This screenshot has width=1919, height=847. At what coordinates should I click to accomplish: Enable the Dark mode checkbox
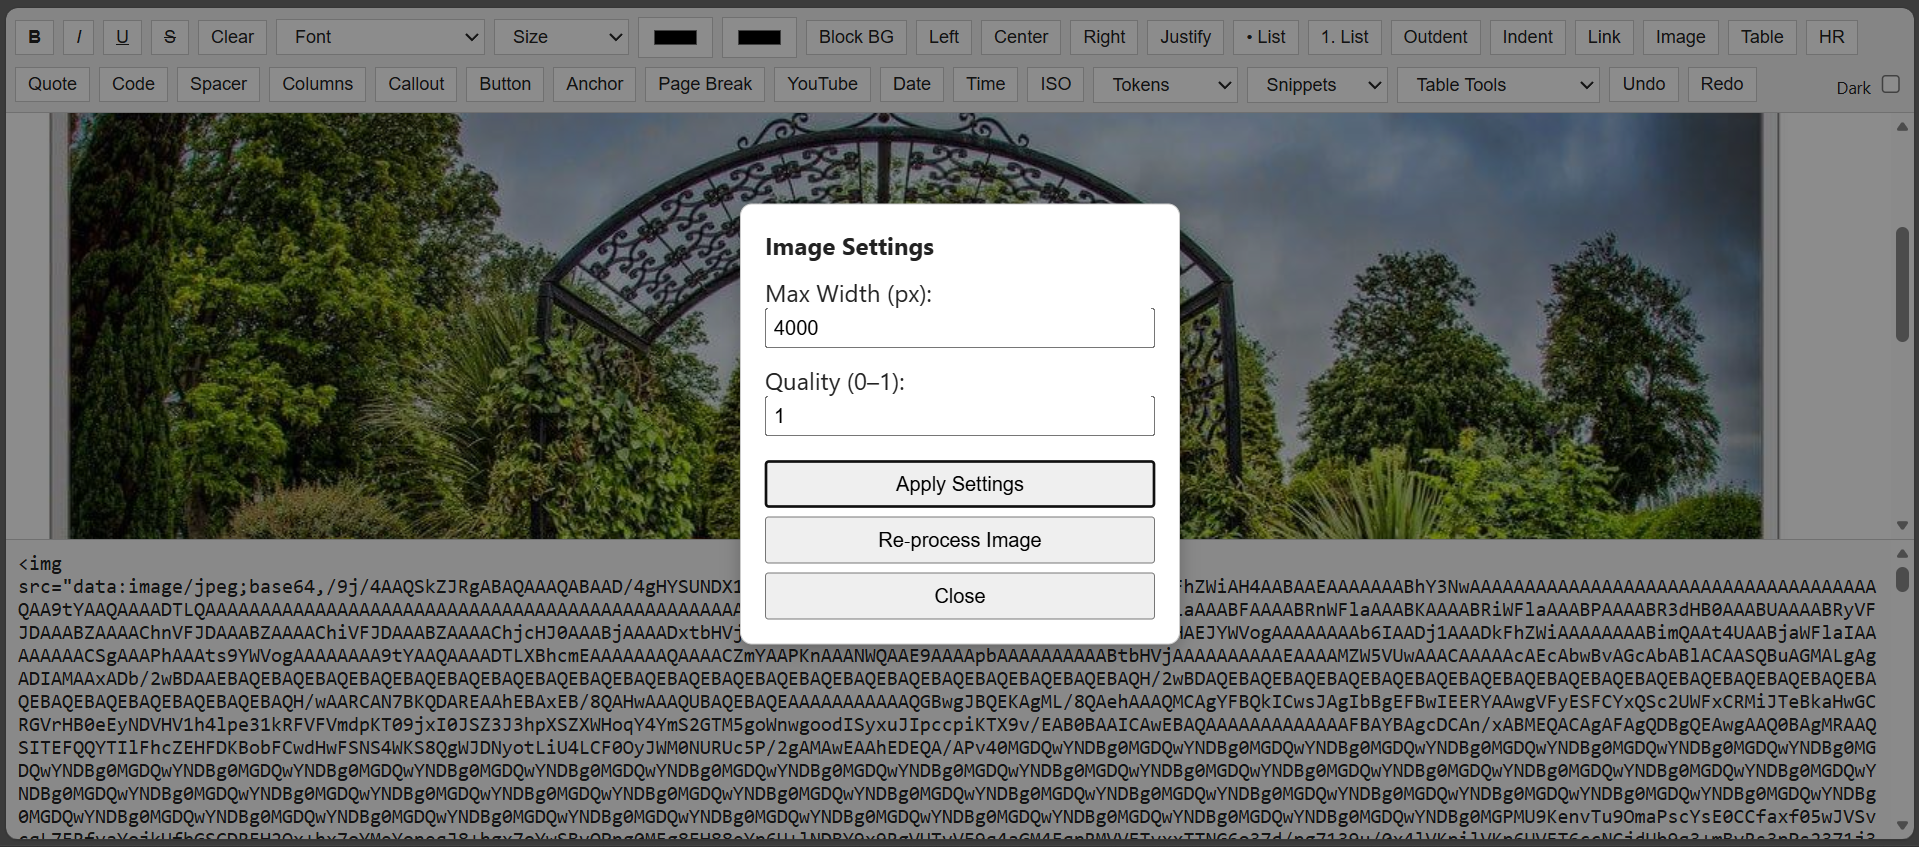[1890, 84]
